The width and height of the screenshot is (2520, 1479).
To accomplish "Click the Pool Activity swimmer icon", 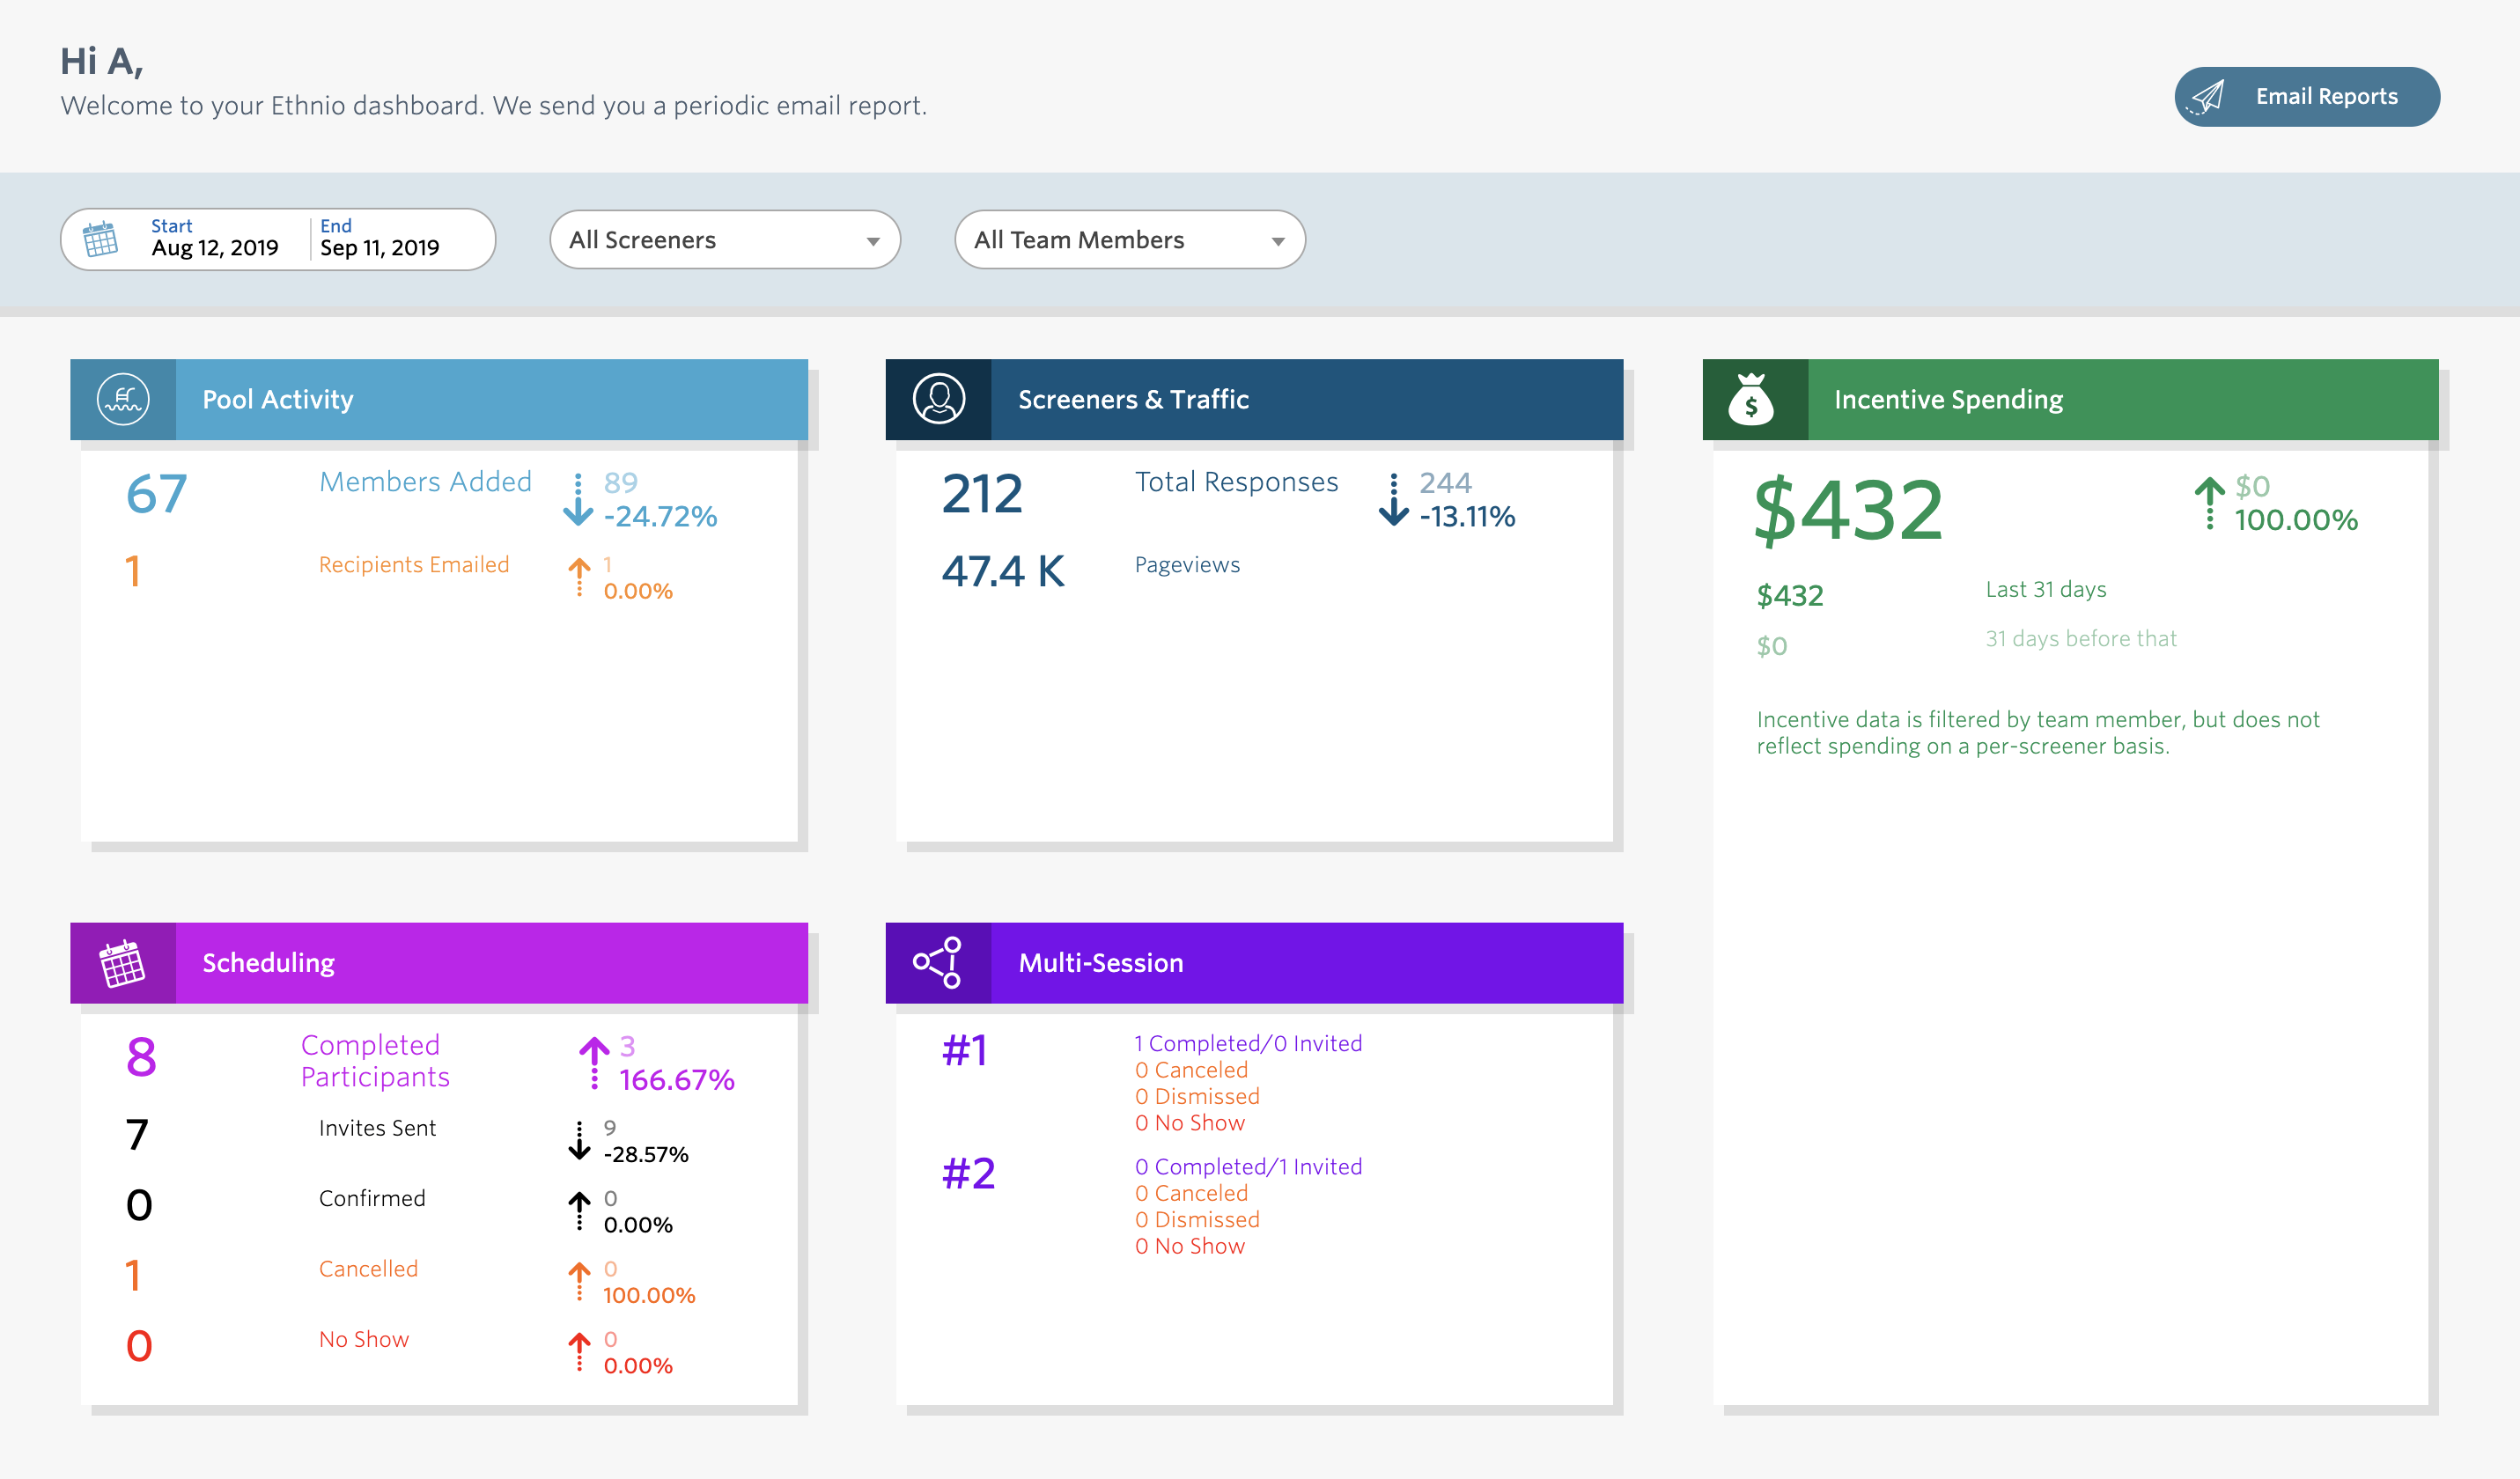I will coord(123,399).
